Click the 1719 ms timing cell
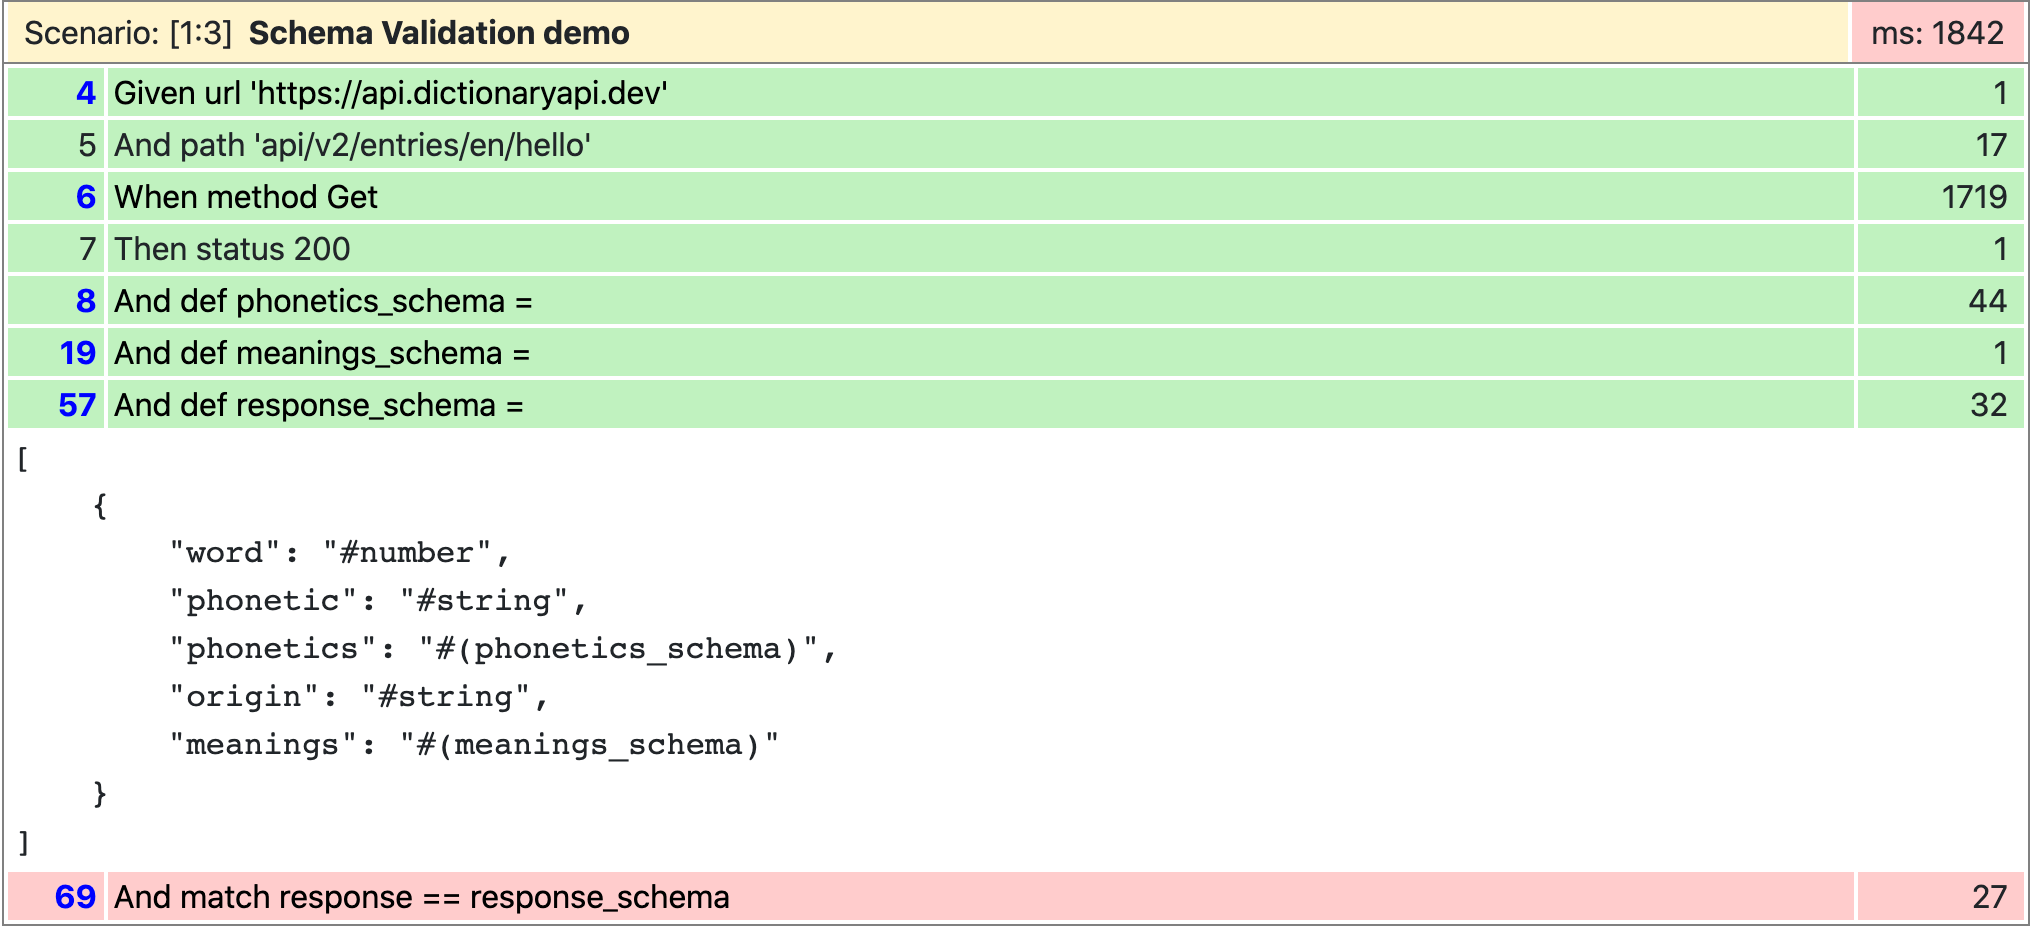 (1973, 197)
